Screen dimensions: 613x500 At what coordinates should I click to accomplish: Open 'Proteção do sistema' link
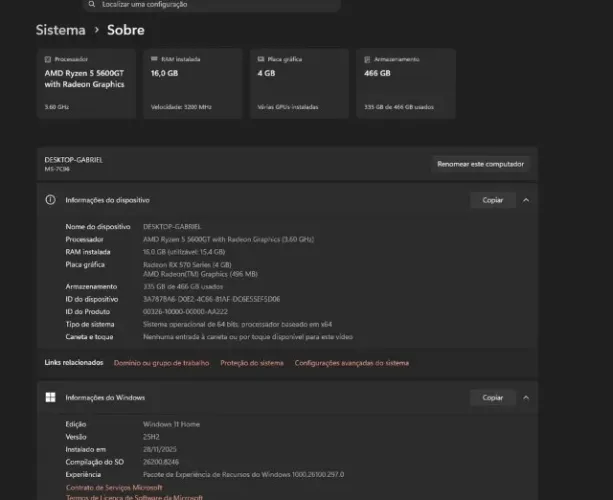pyautogui.click(x=252, y=363)
